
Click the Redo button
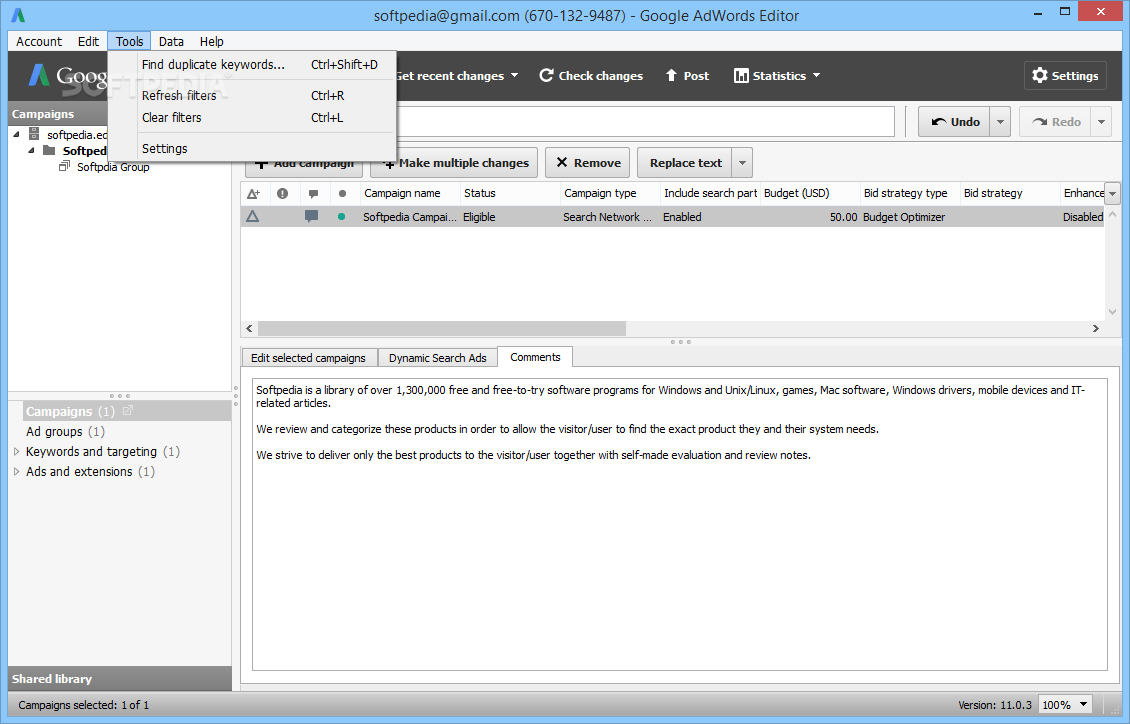[1055, 122]
